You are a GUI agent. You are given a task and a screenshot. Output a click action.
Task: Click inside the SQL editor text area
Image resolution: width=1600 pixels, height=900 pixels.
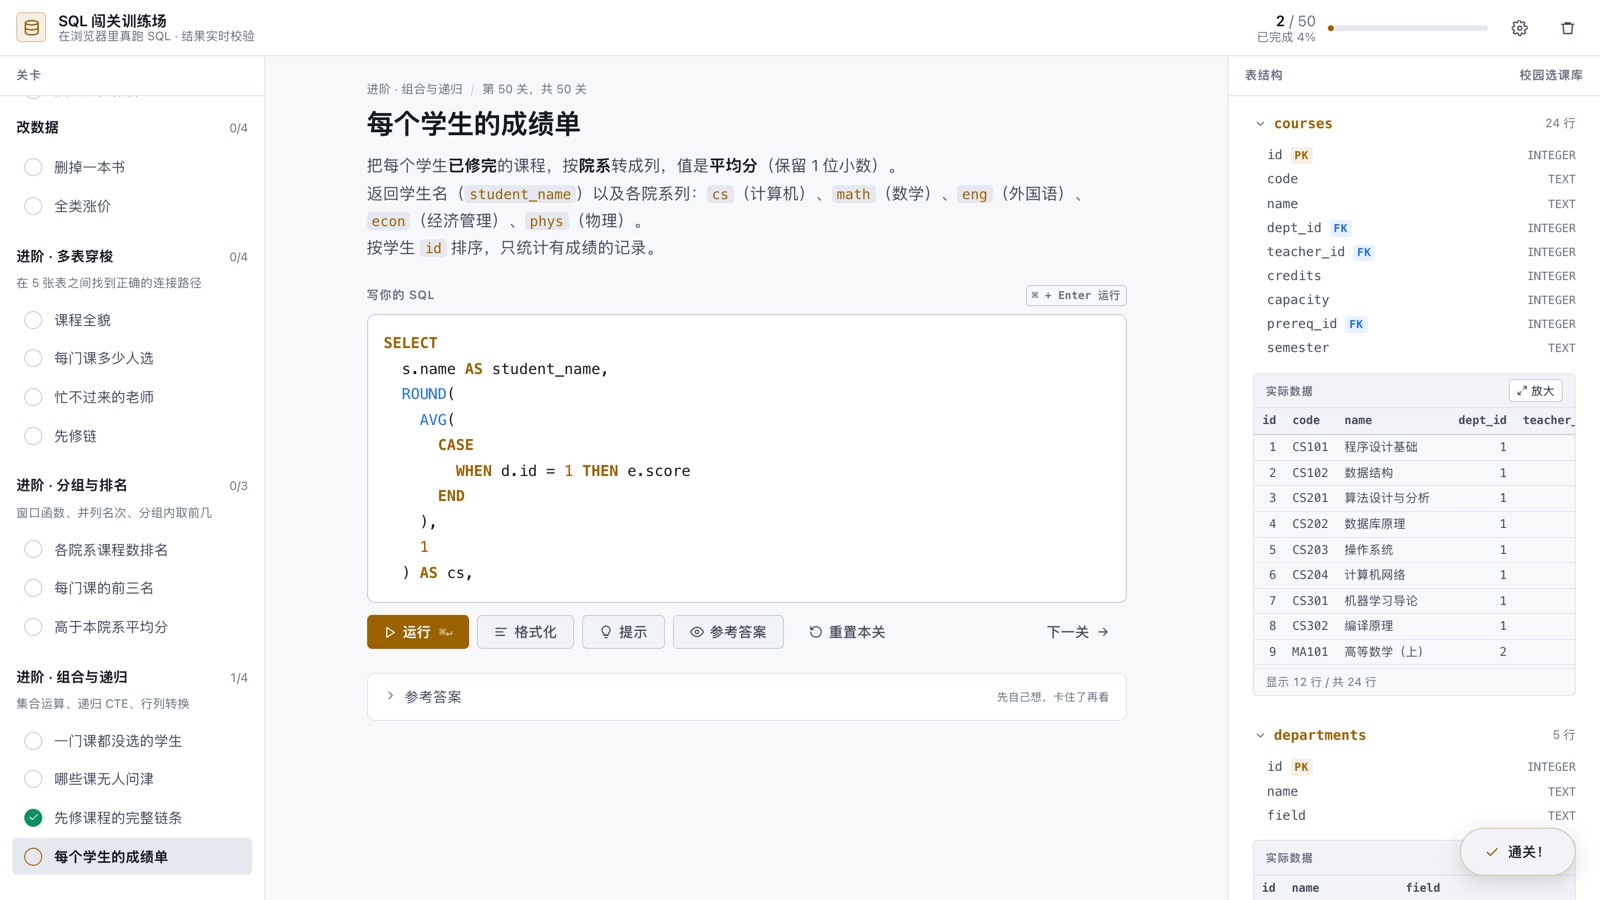click(746, 458)
